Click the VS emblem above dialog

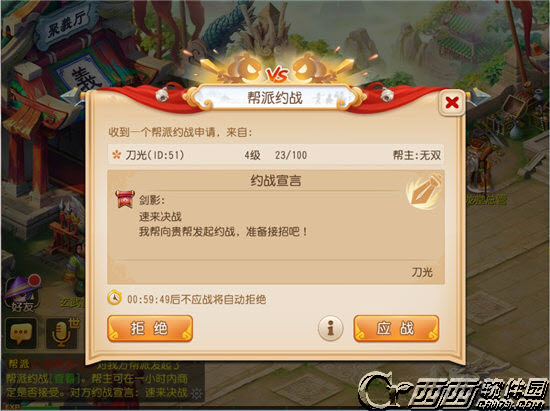click(277, 74)
